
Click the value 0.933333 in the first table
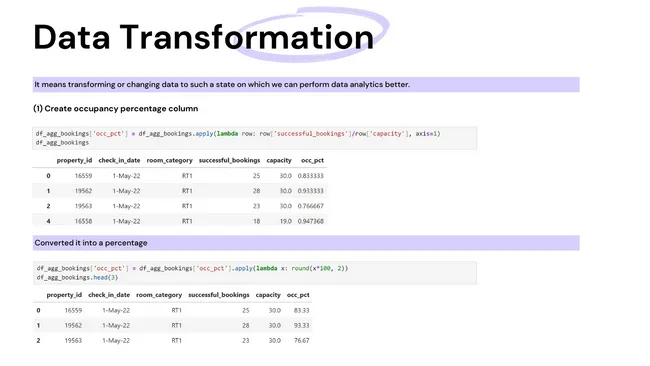coord(310,191)
